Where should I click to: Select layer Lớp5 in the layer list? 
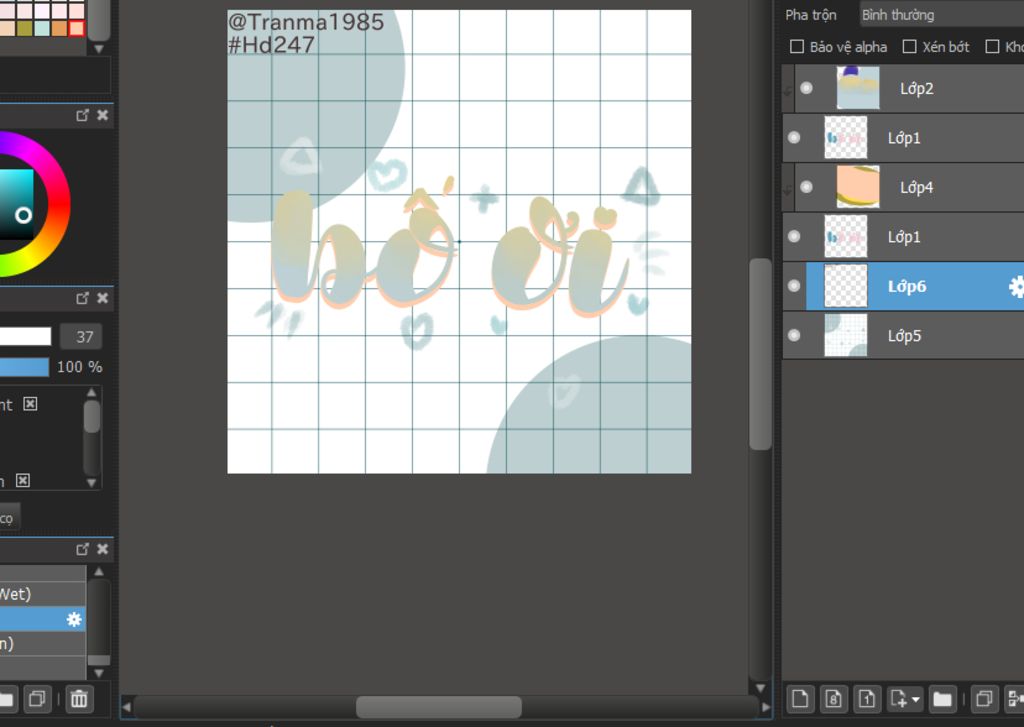point(903,335)
